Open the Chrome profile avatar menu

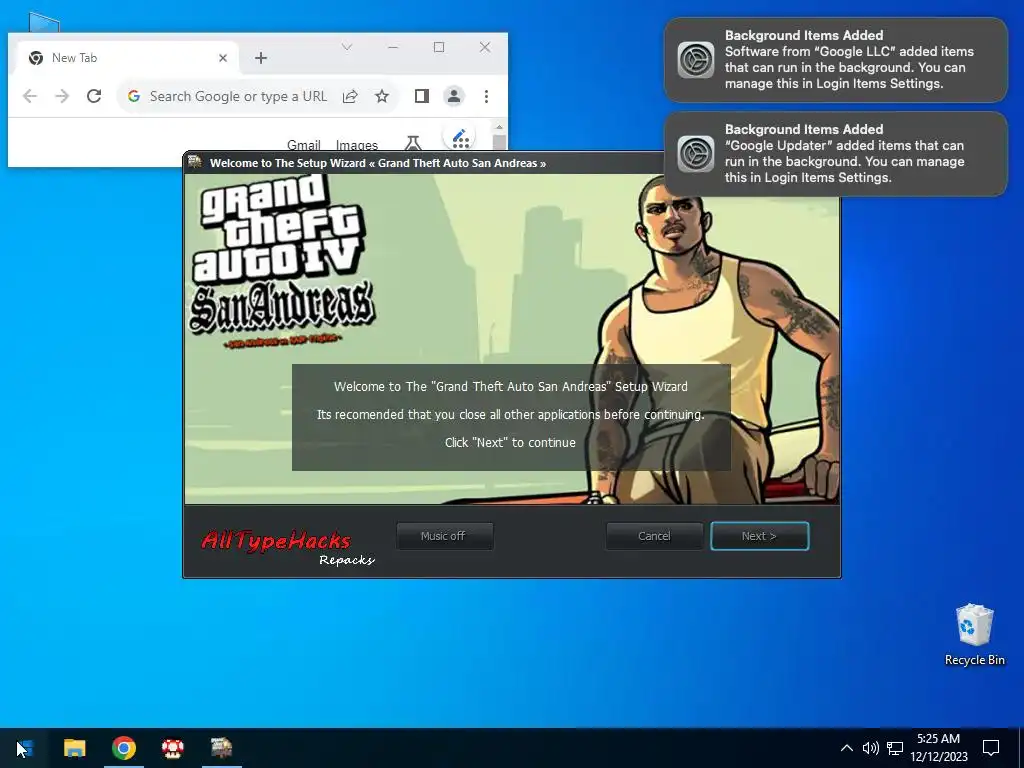(454, 96)
